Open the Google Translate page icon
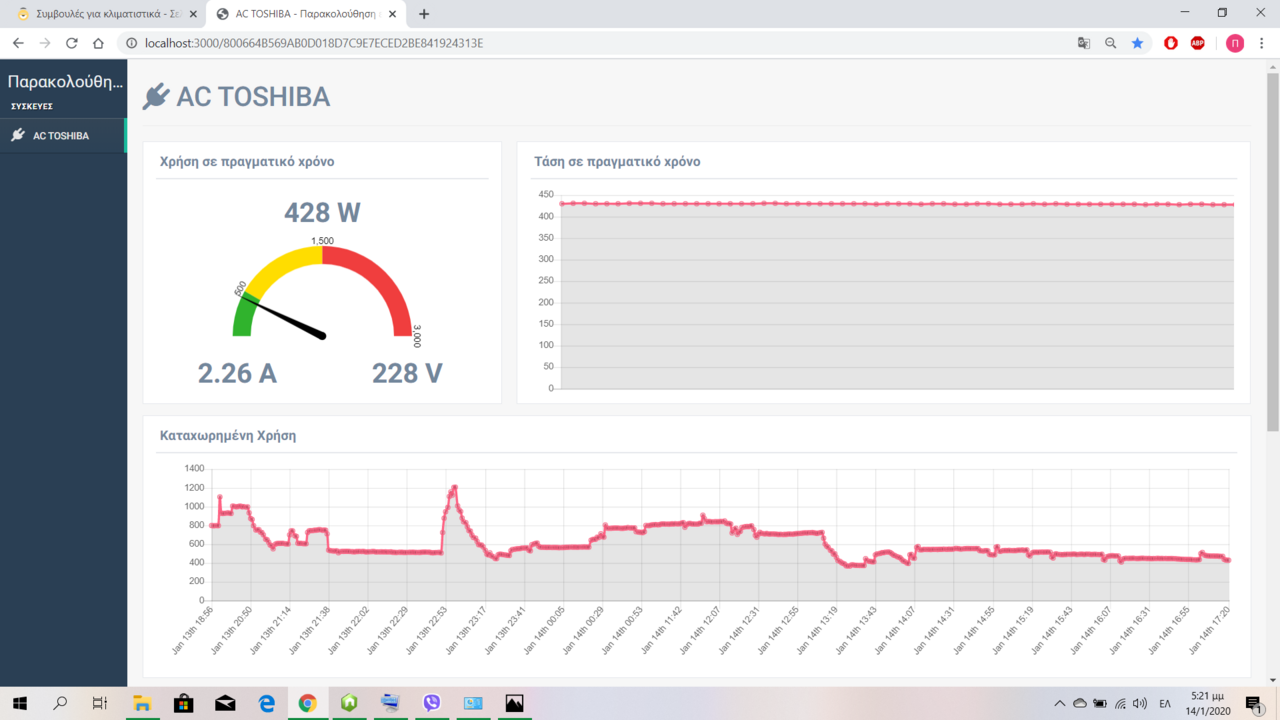Screen dimensions: 1280x720 pos(1083,43)
